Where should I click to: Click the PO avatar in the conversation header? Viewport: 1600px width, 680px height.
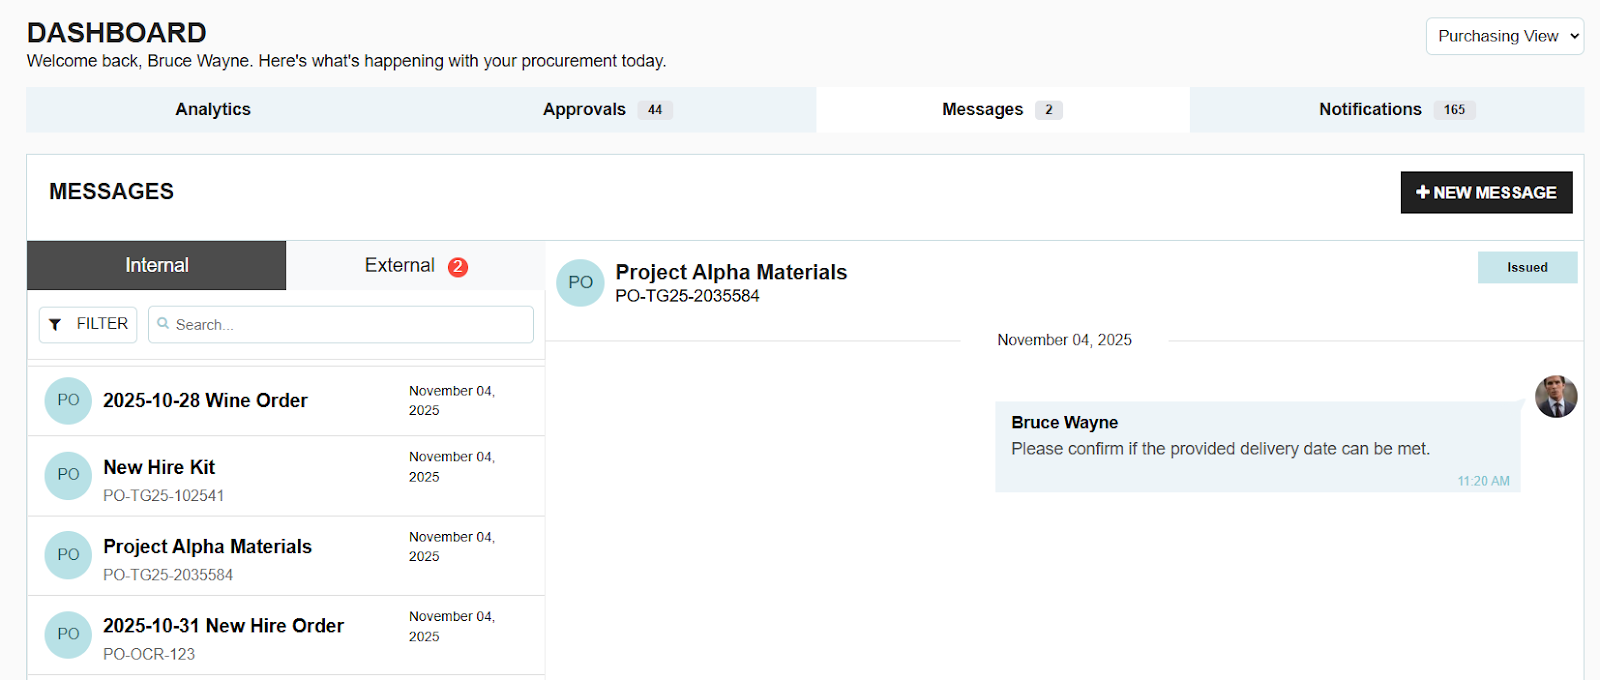(580, 283)
